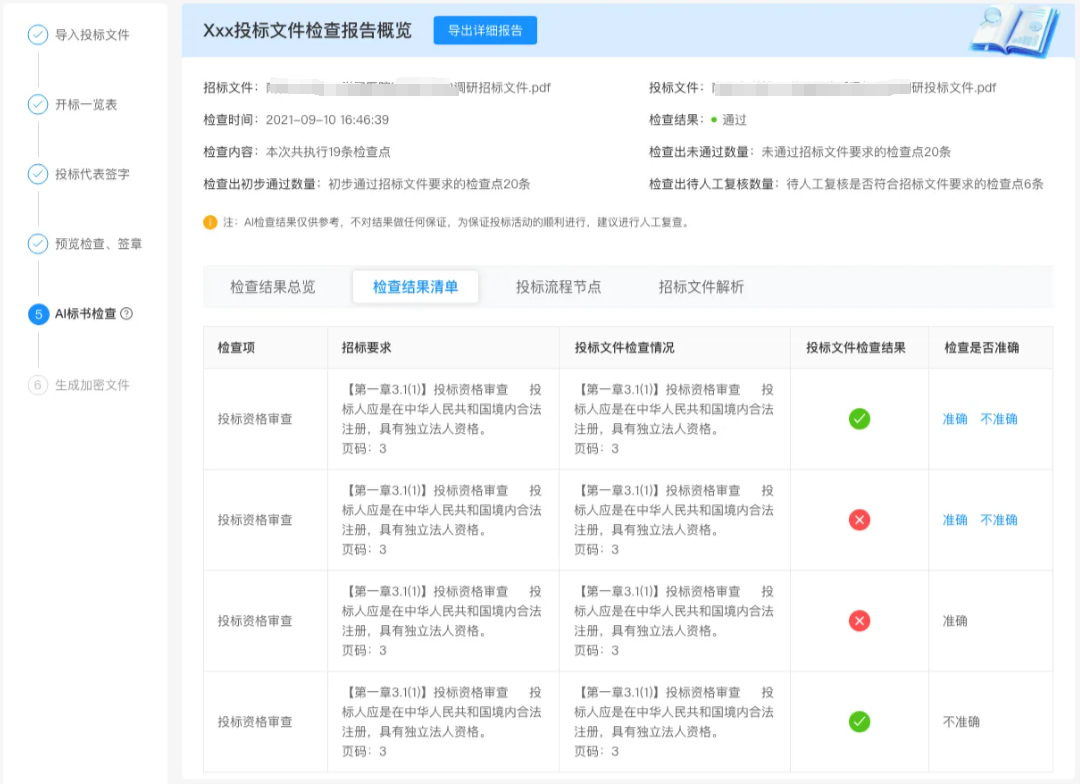Click the 导入投标文件 step checkmark icon
The height and width of the screenshot is (784, 1080).
[38, 34]
